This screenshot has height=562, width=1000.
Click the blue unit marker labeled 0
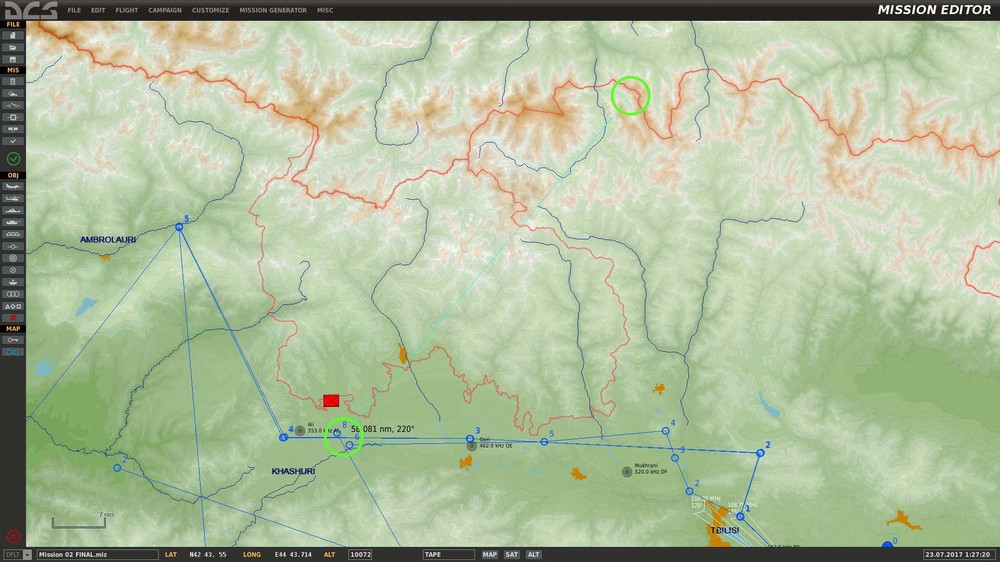point(887,545)
